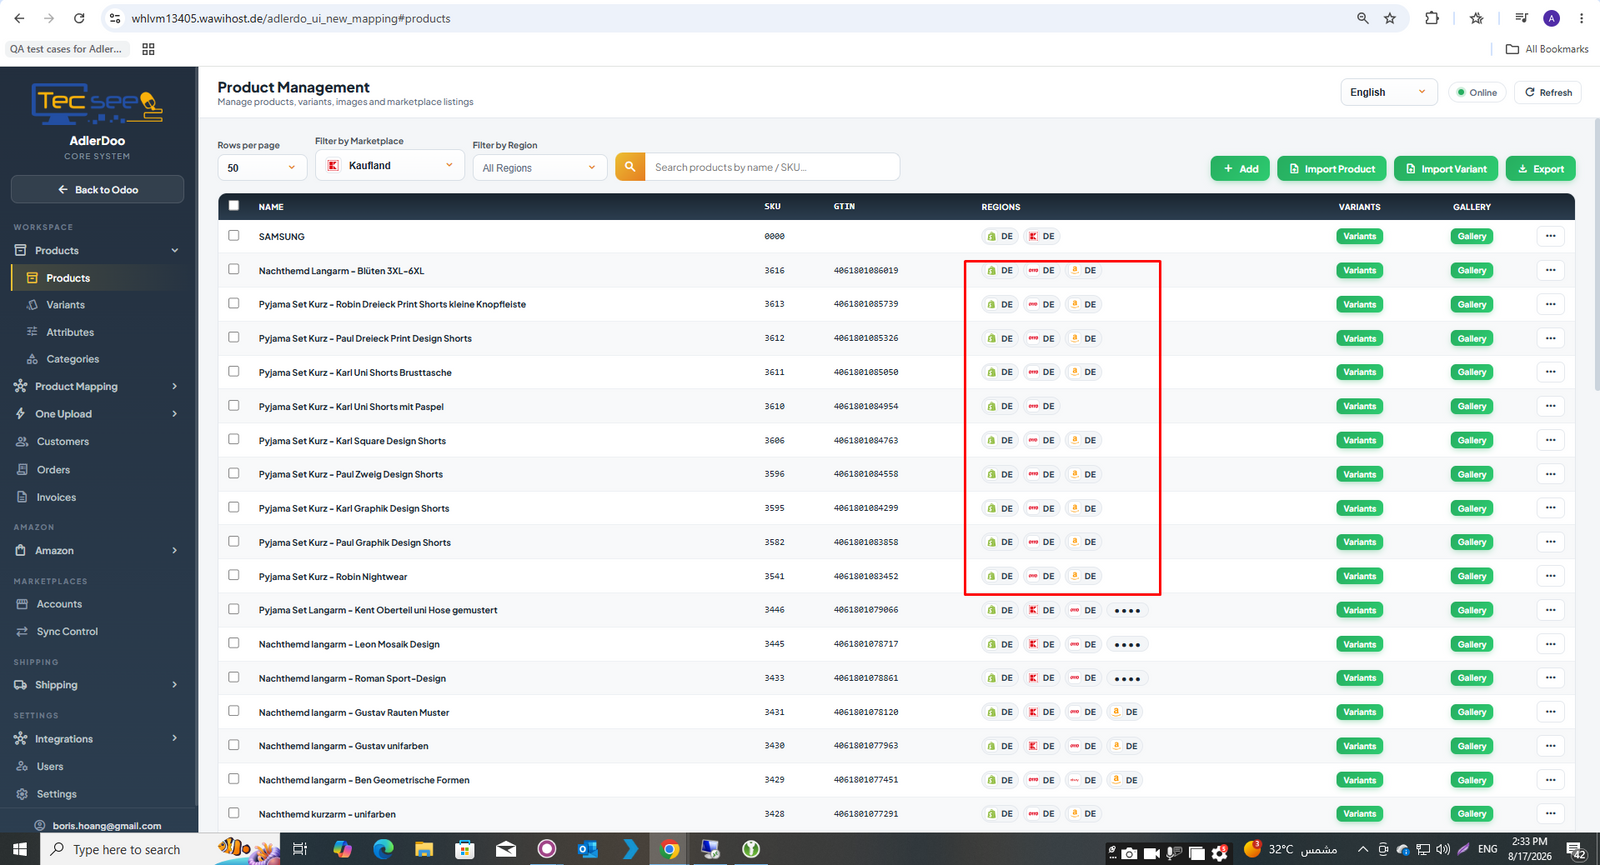
Task: Tick the checkbox for the SAMSUNG product
Action: point(234,235)
